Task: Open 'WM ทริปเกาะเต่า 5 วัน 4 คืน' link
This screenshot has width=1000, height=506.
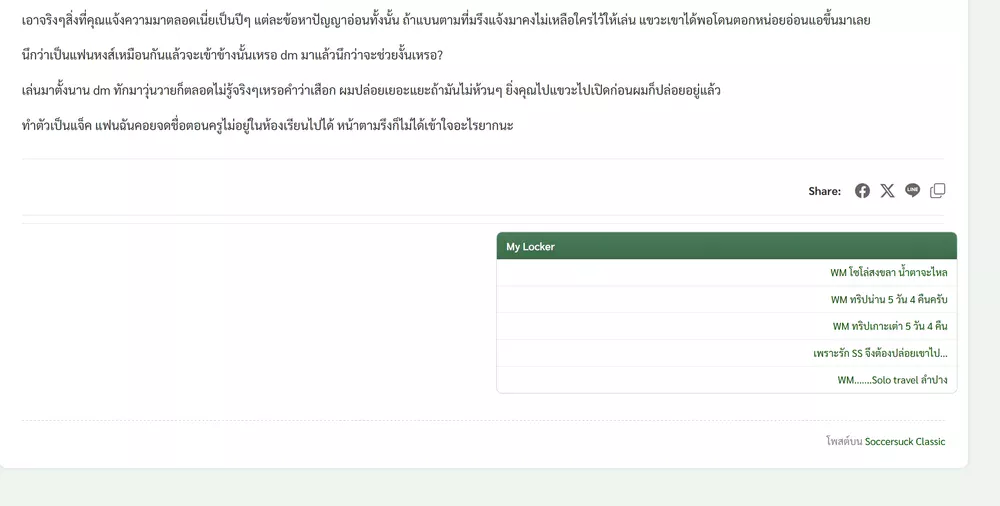Action: 889,326
